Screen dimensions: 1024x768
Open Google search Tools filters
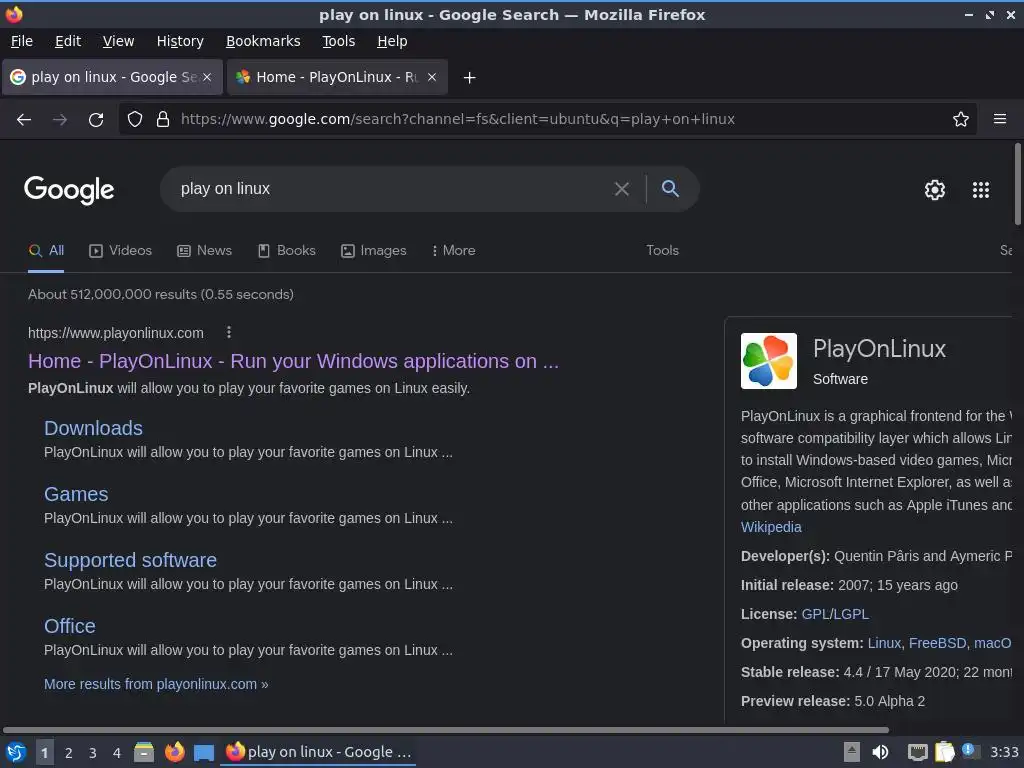point(662,251)
